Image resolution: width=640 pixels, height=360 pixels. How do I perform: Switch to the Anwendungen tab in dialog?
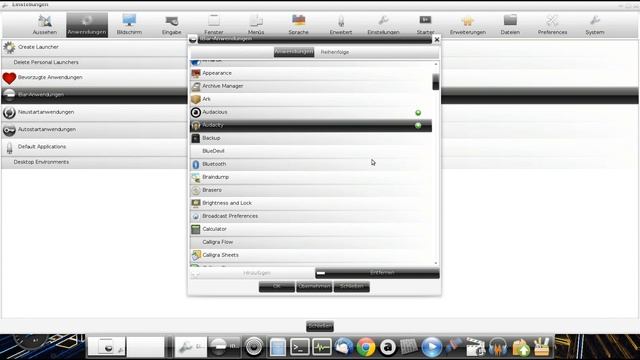pyautogui.click(x=294, y=52)
